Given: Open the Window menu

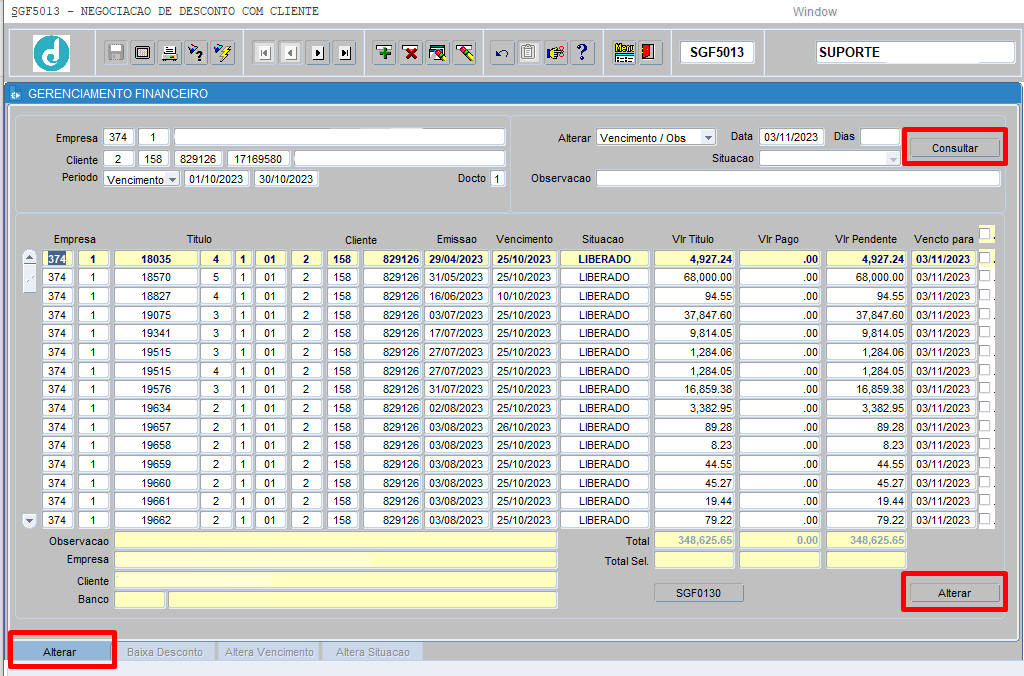Looking at the screenshot, I should click(814, 12).
